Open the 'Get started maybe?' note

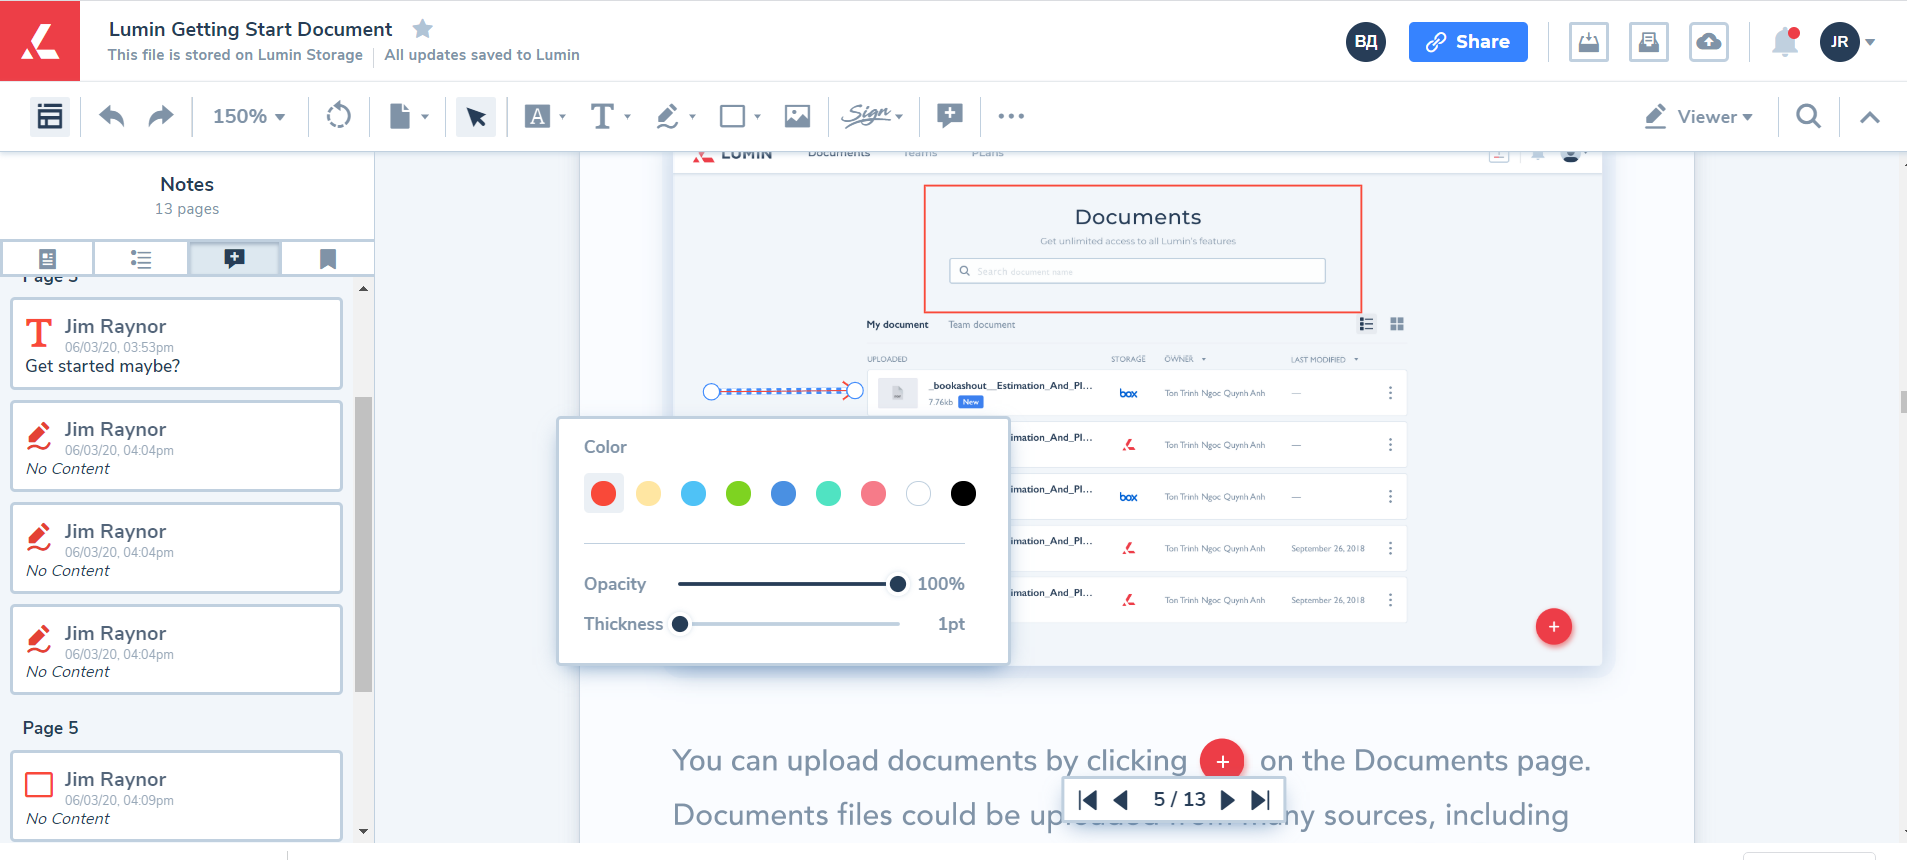[x=177, y=344]
